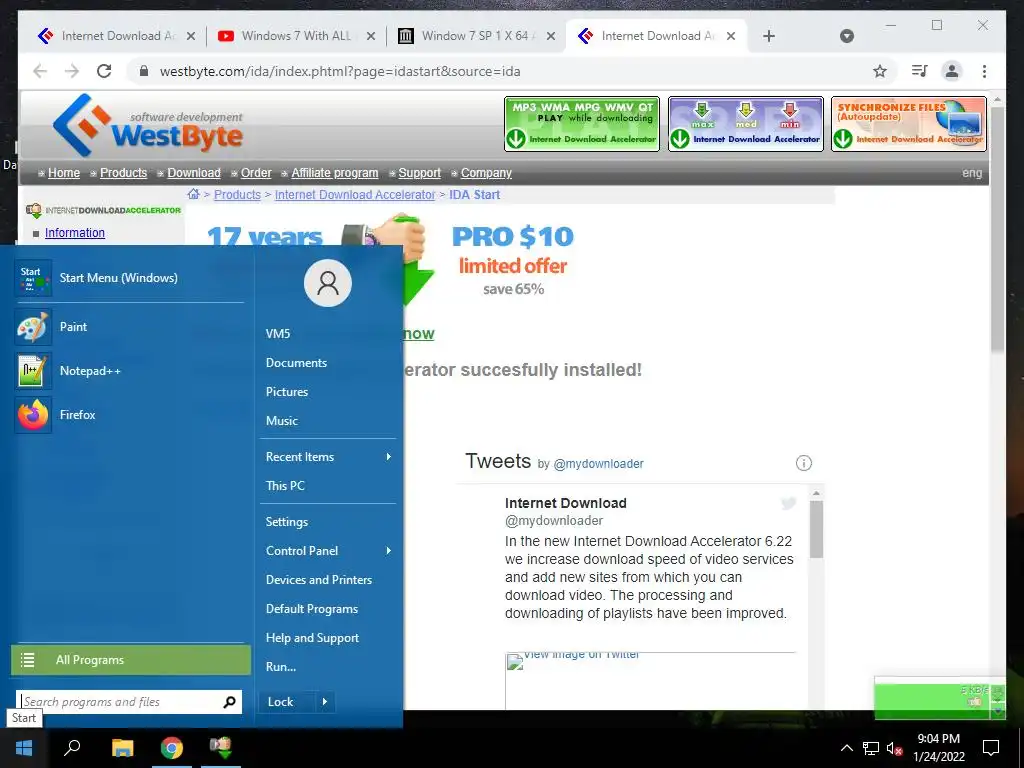Image resolution: width=1024 pixels, height=768 pixels.
Task: Switch to first Internet Download Accelerator tab
Action: [x=116, y=36]
